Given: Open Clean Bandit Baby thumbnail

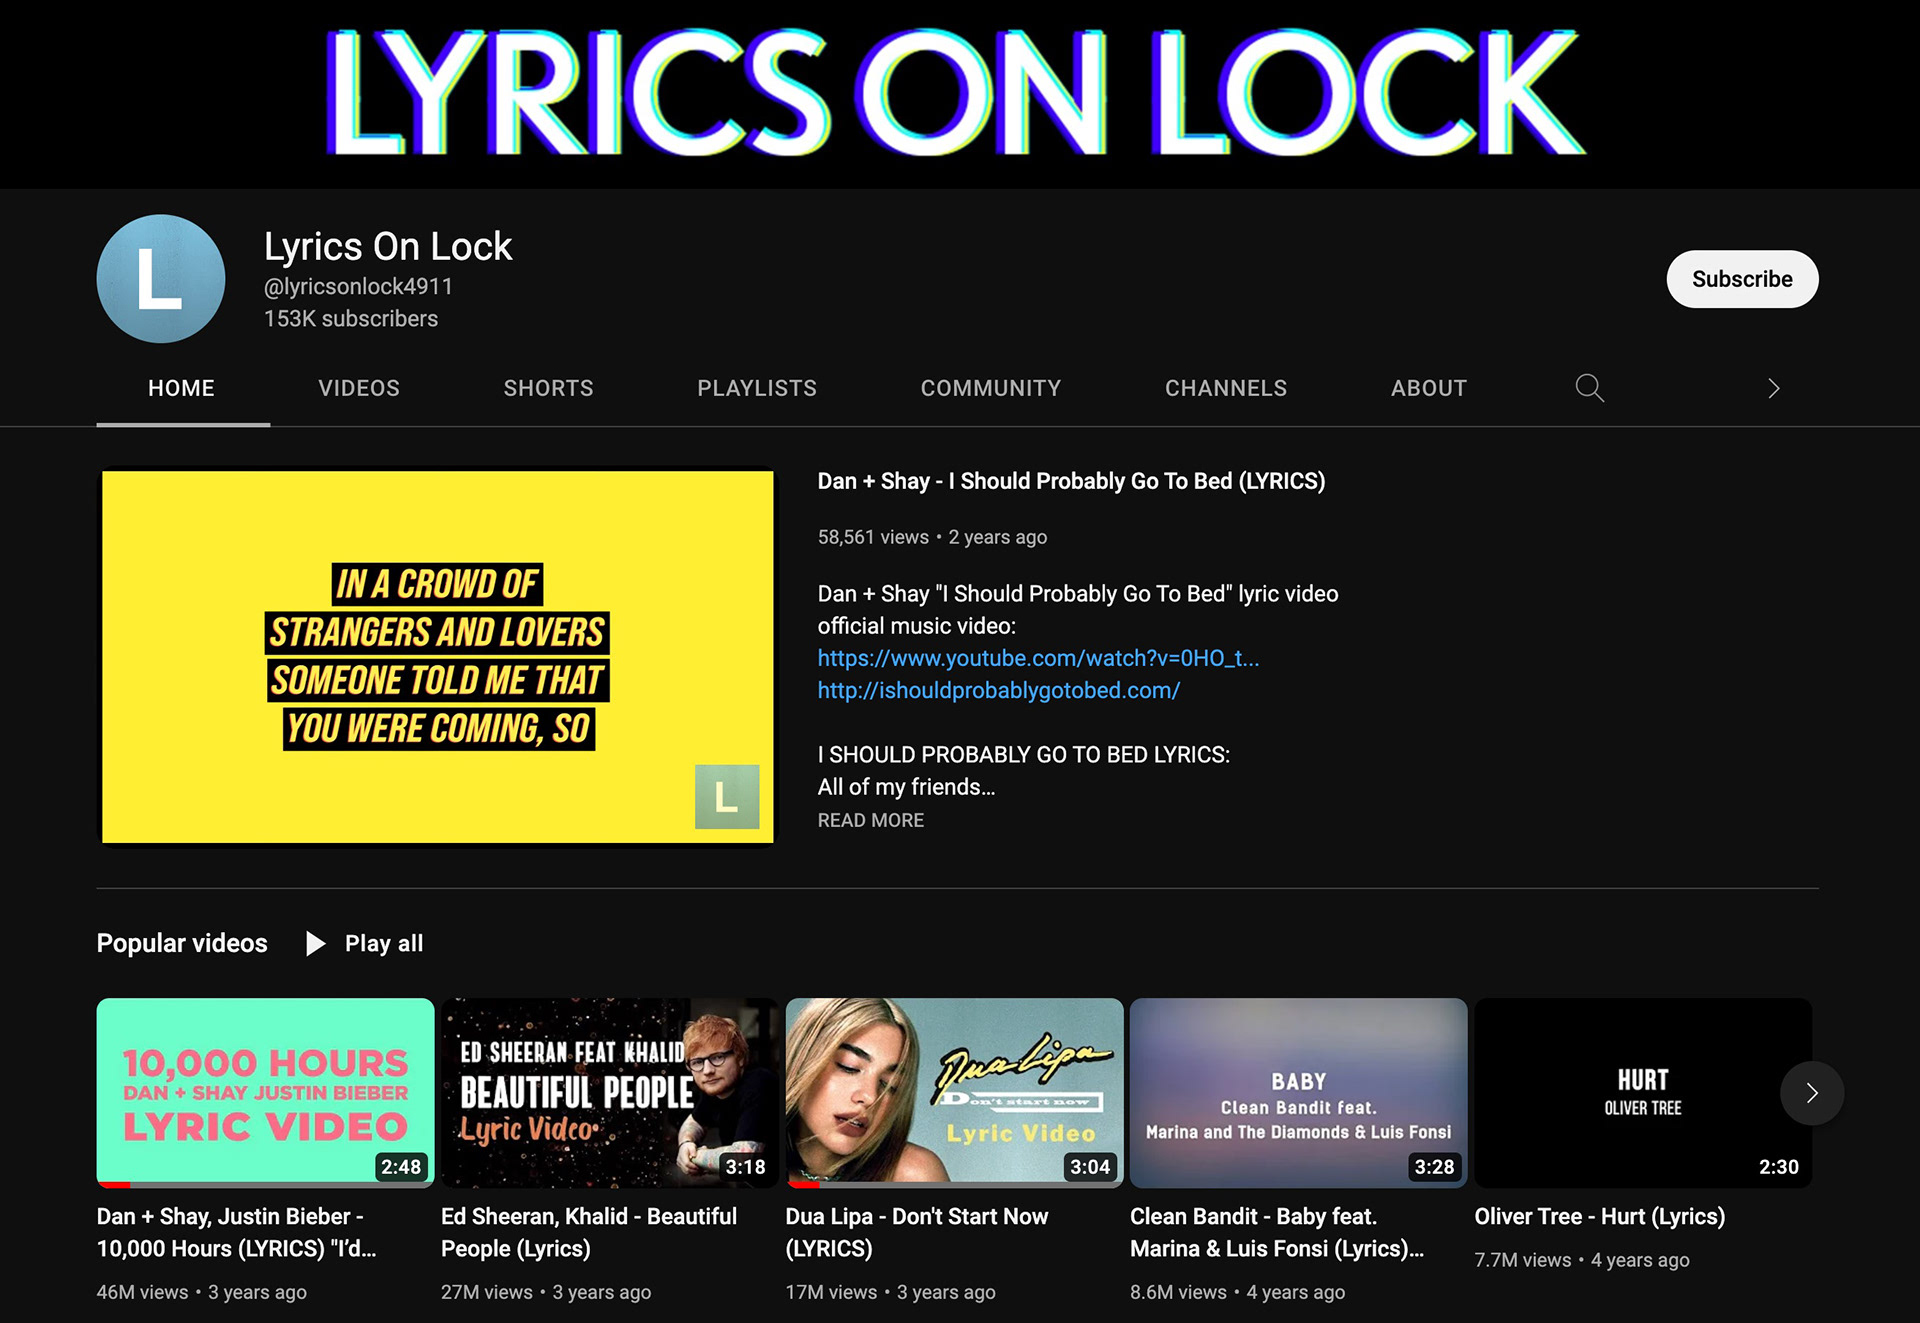Looking at the screenshot, I should [1298, 1093].
